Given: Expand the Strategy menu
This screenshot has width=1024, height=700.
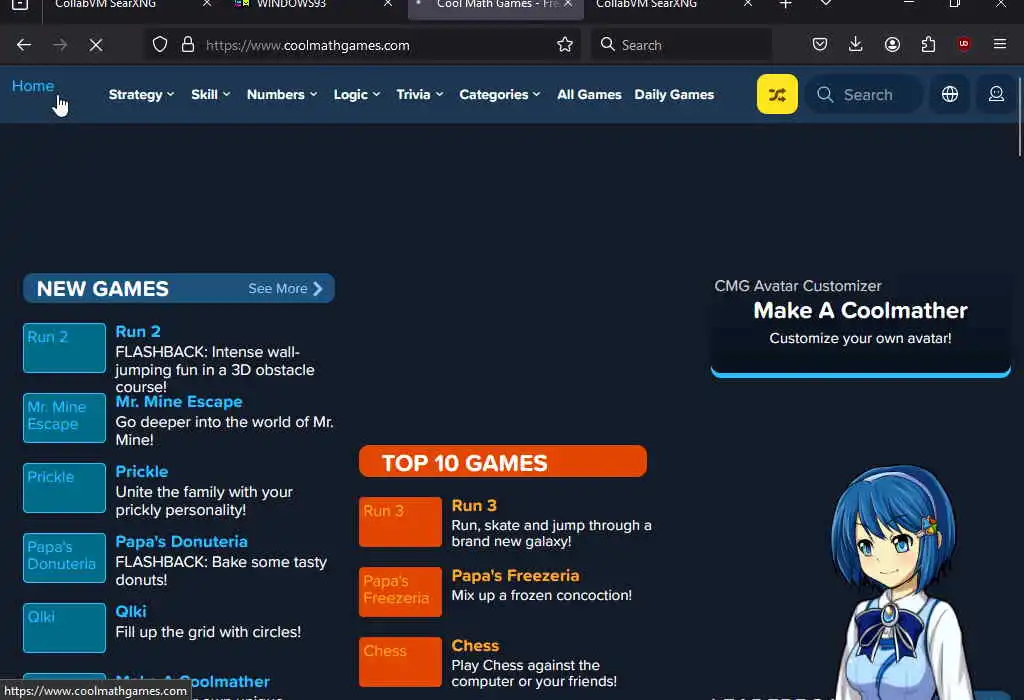Looking at the screenshot, I should point(141,95).
